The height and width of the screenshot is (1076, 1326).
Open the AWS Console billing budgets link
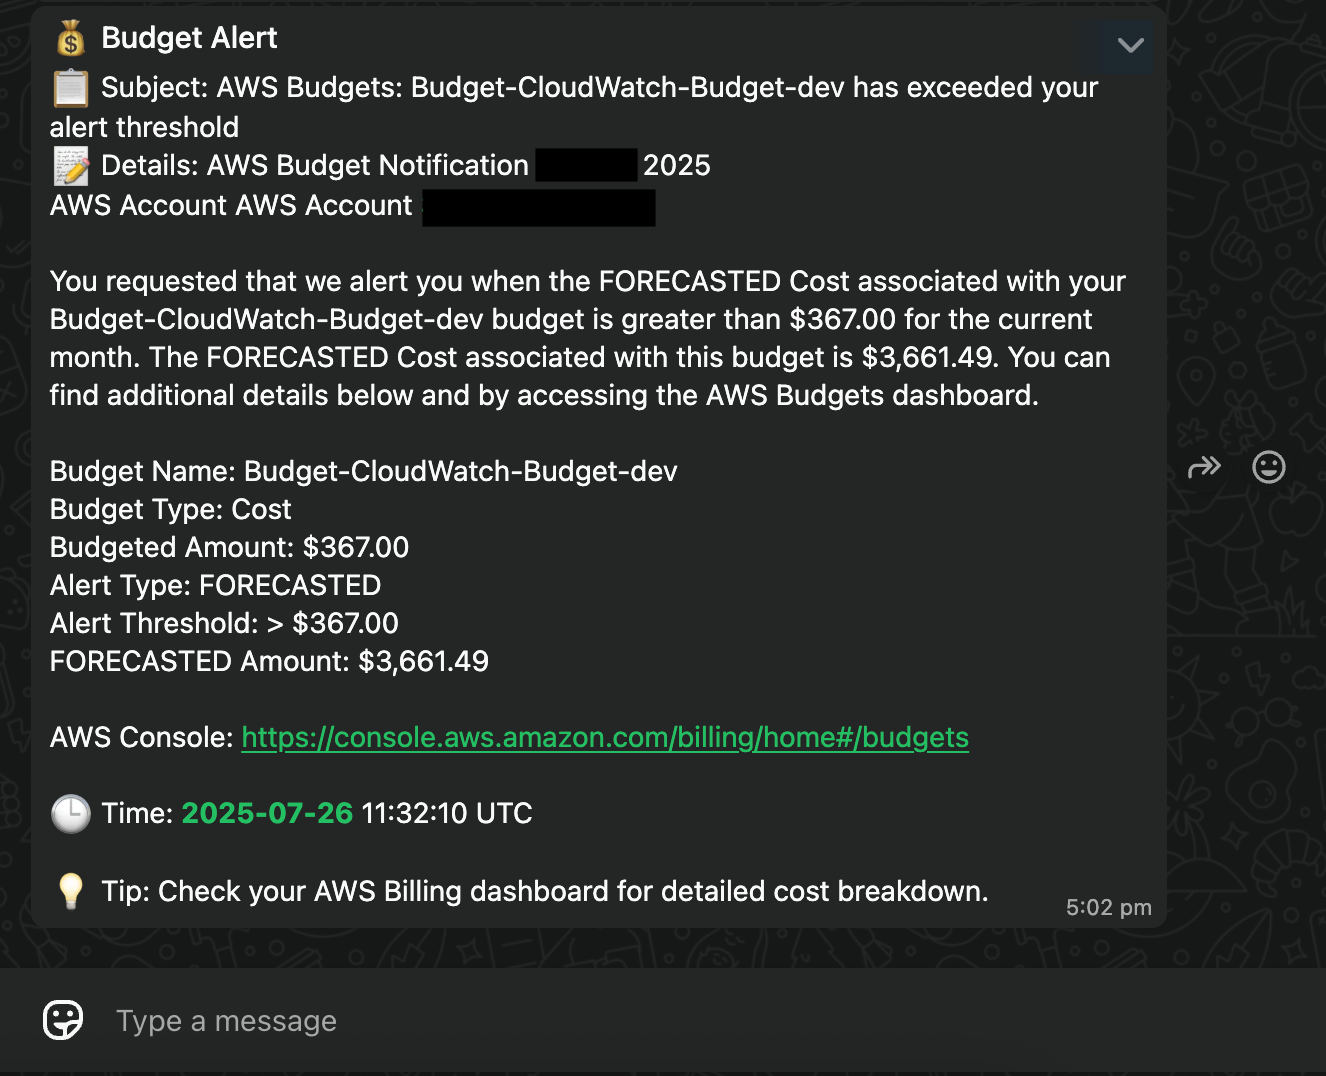(605, 738)
